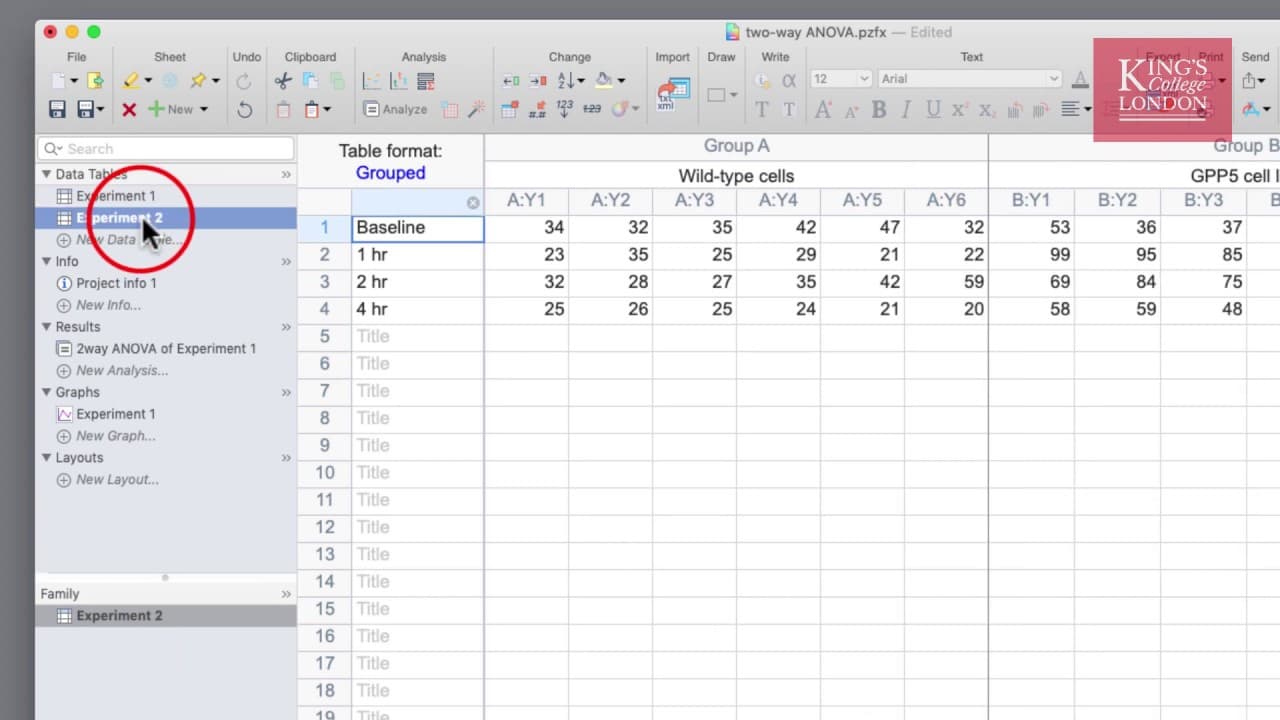
Task: Click the change table format grid icon
Action: pos(510,109)
